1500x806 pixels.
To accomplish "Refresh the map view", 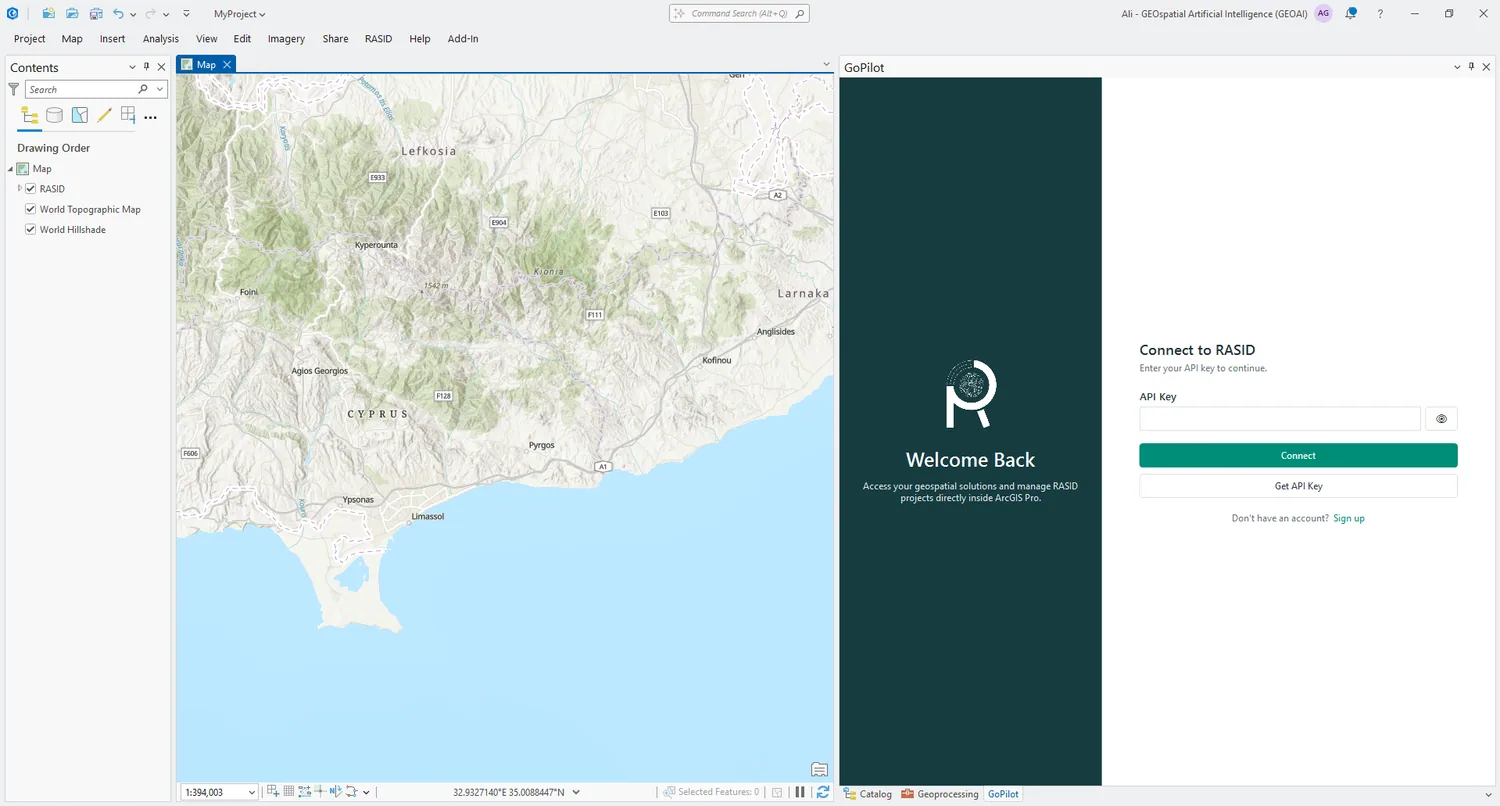I will pyautogui.click(x=823, y=792).
